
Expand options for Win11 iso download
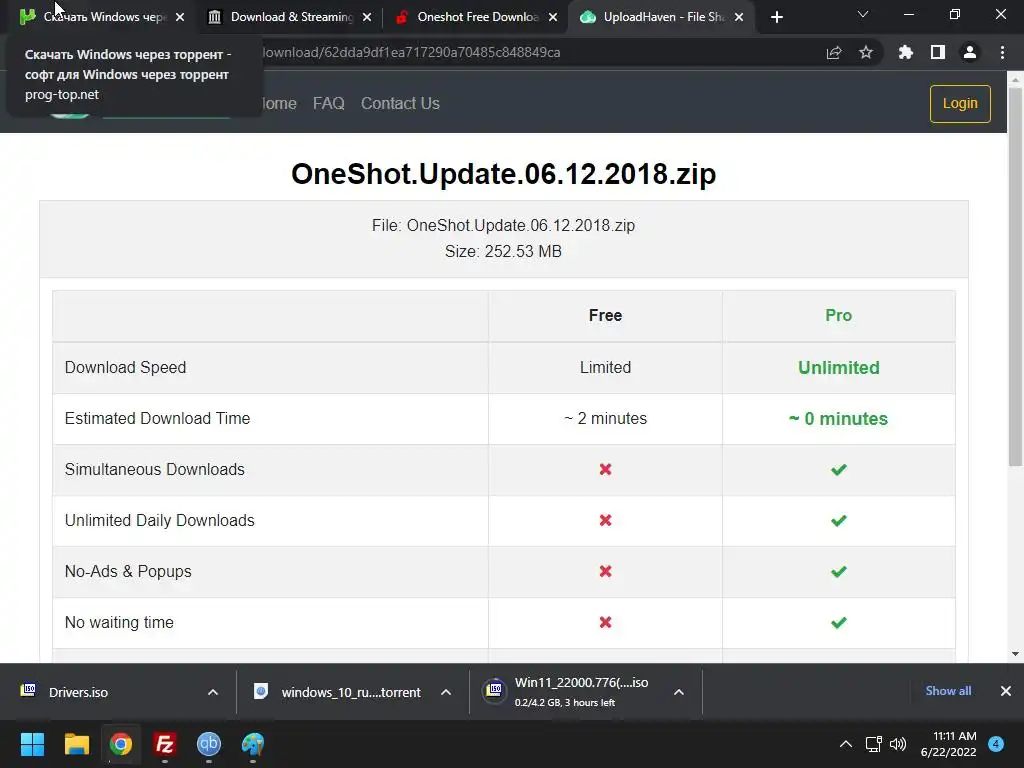pyautogui.click(x=679, y=692)
